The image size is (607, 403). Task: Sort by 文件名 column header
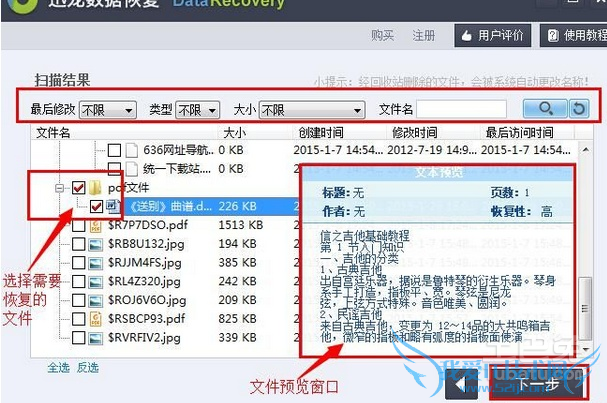pyautogui.click(x=53, y=133)
